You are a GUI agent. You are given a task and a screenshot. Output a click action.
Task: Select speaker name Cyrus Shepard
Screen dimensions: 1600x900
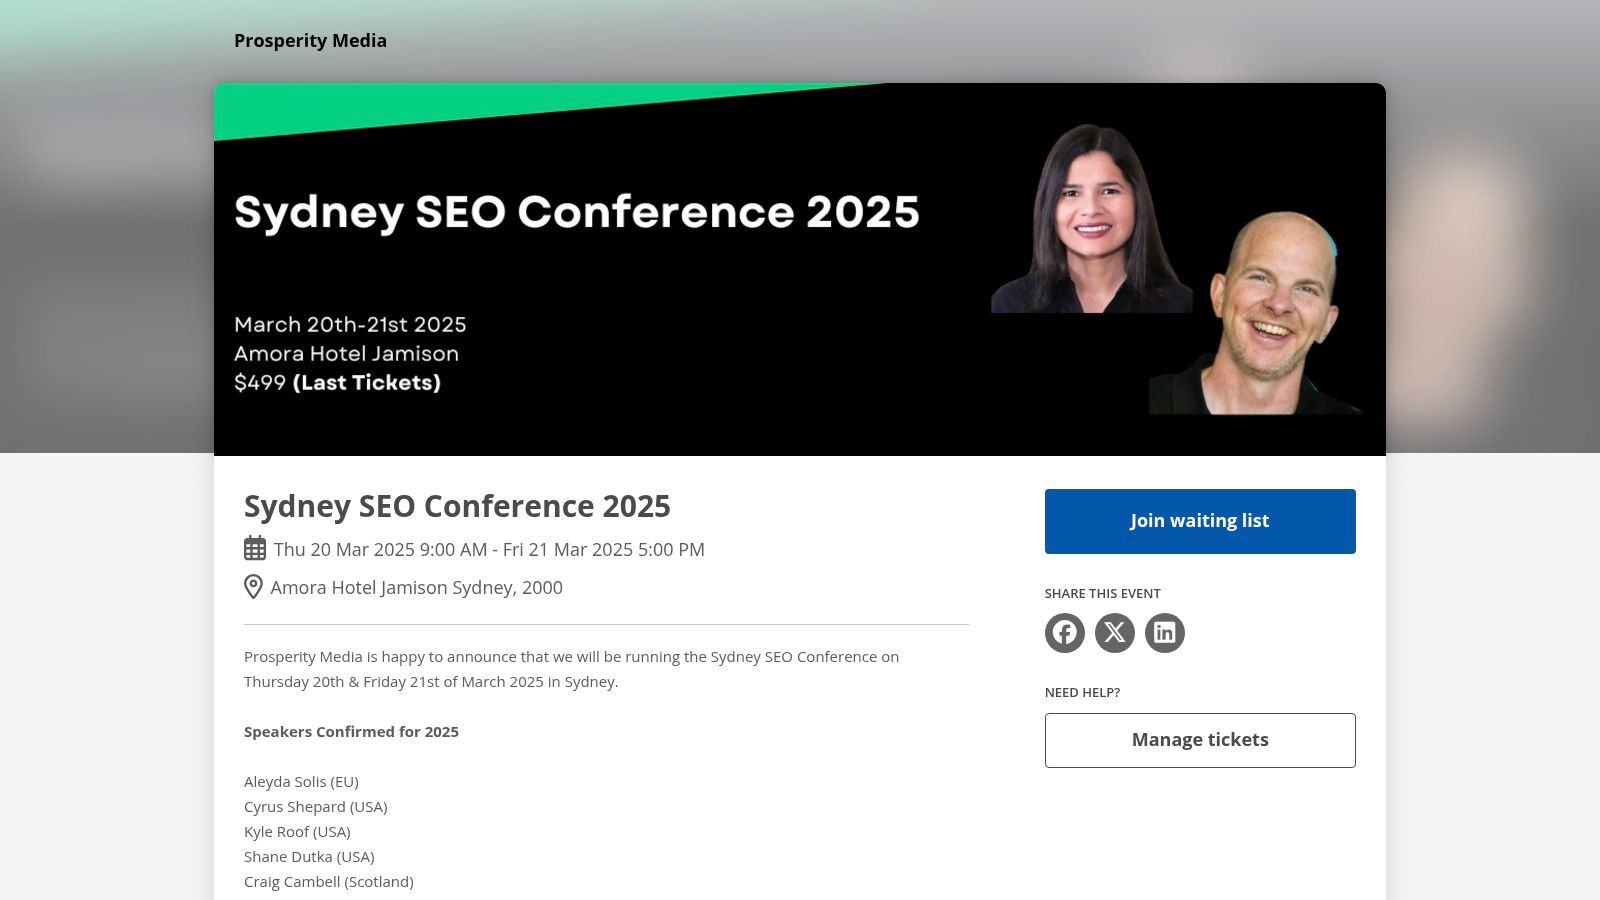315,806
